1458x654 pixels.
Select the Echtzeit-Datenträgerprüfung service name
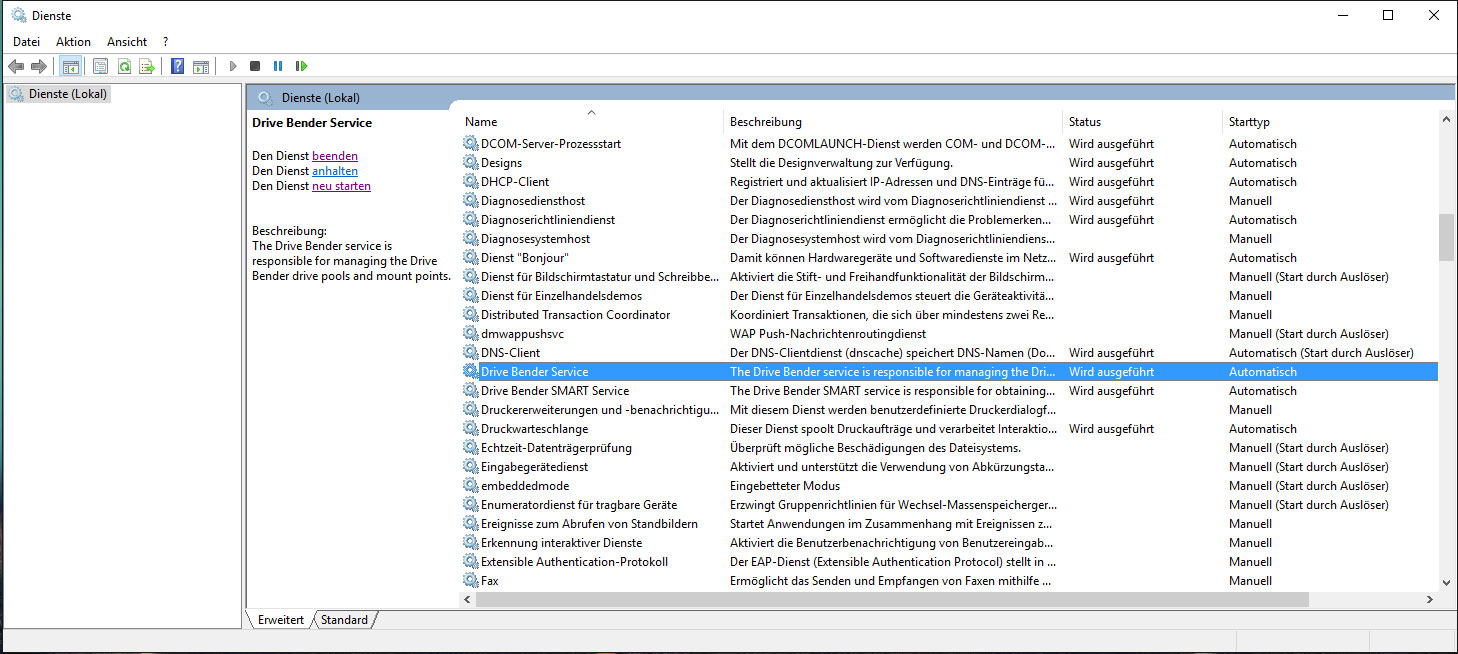click(x=556, y=447)
